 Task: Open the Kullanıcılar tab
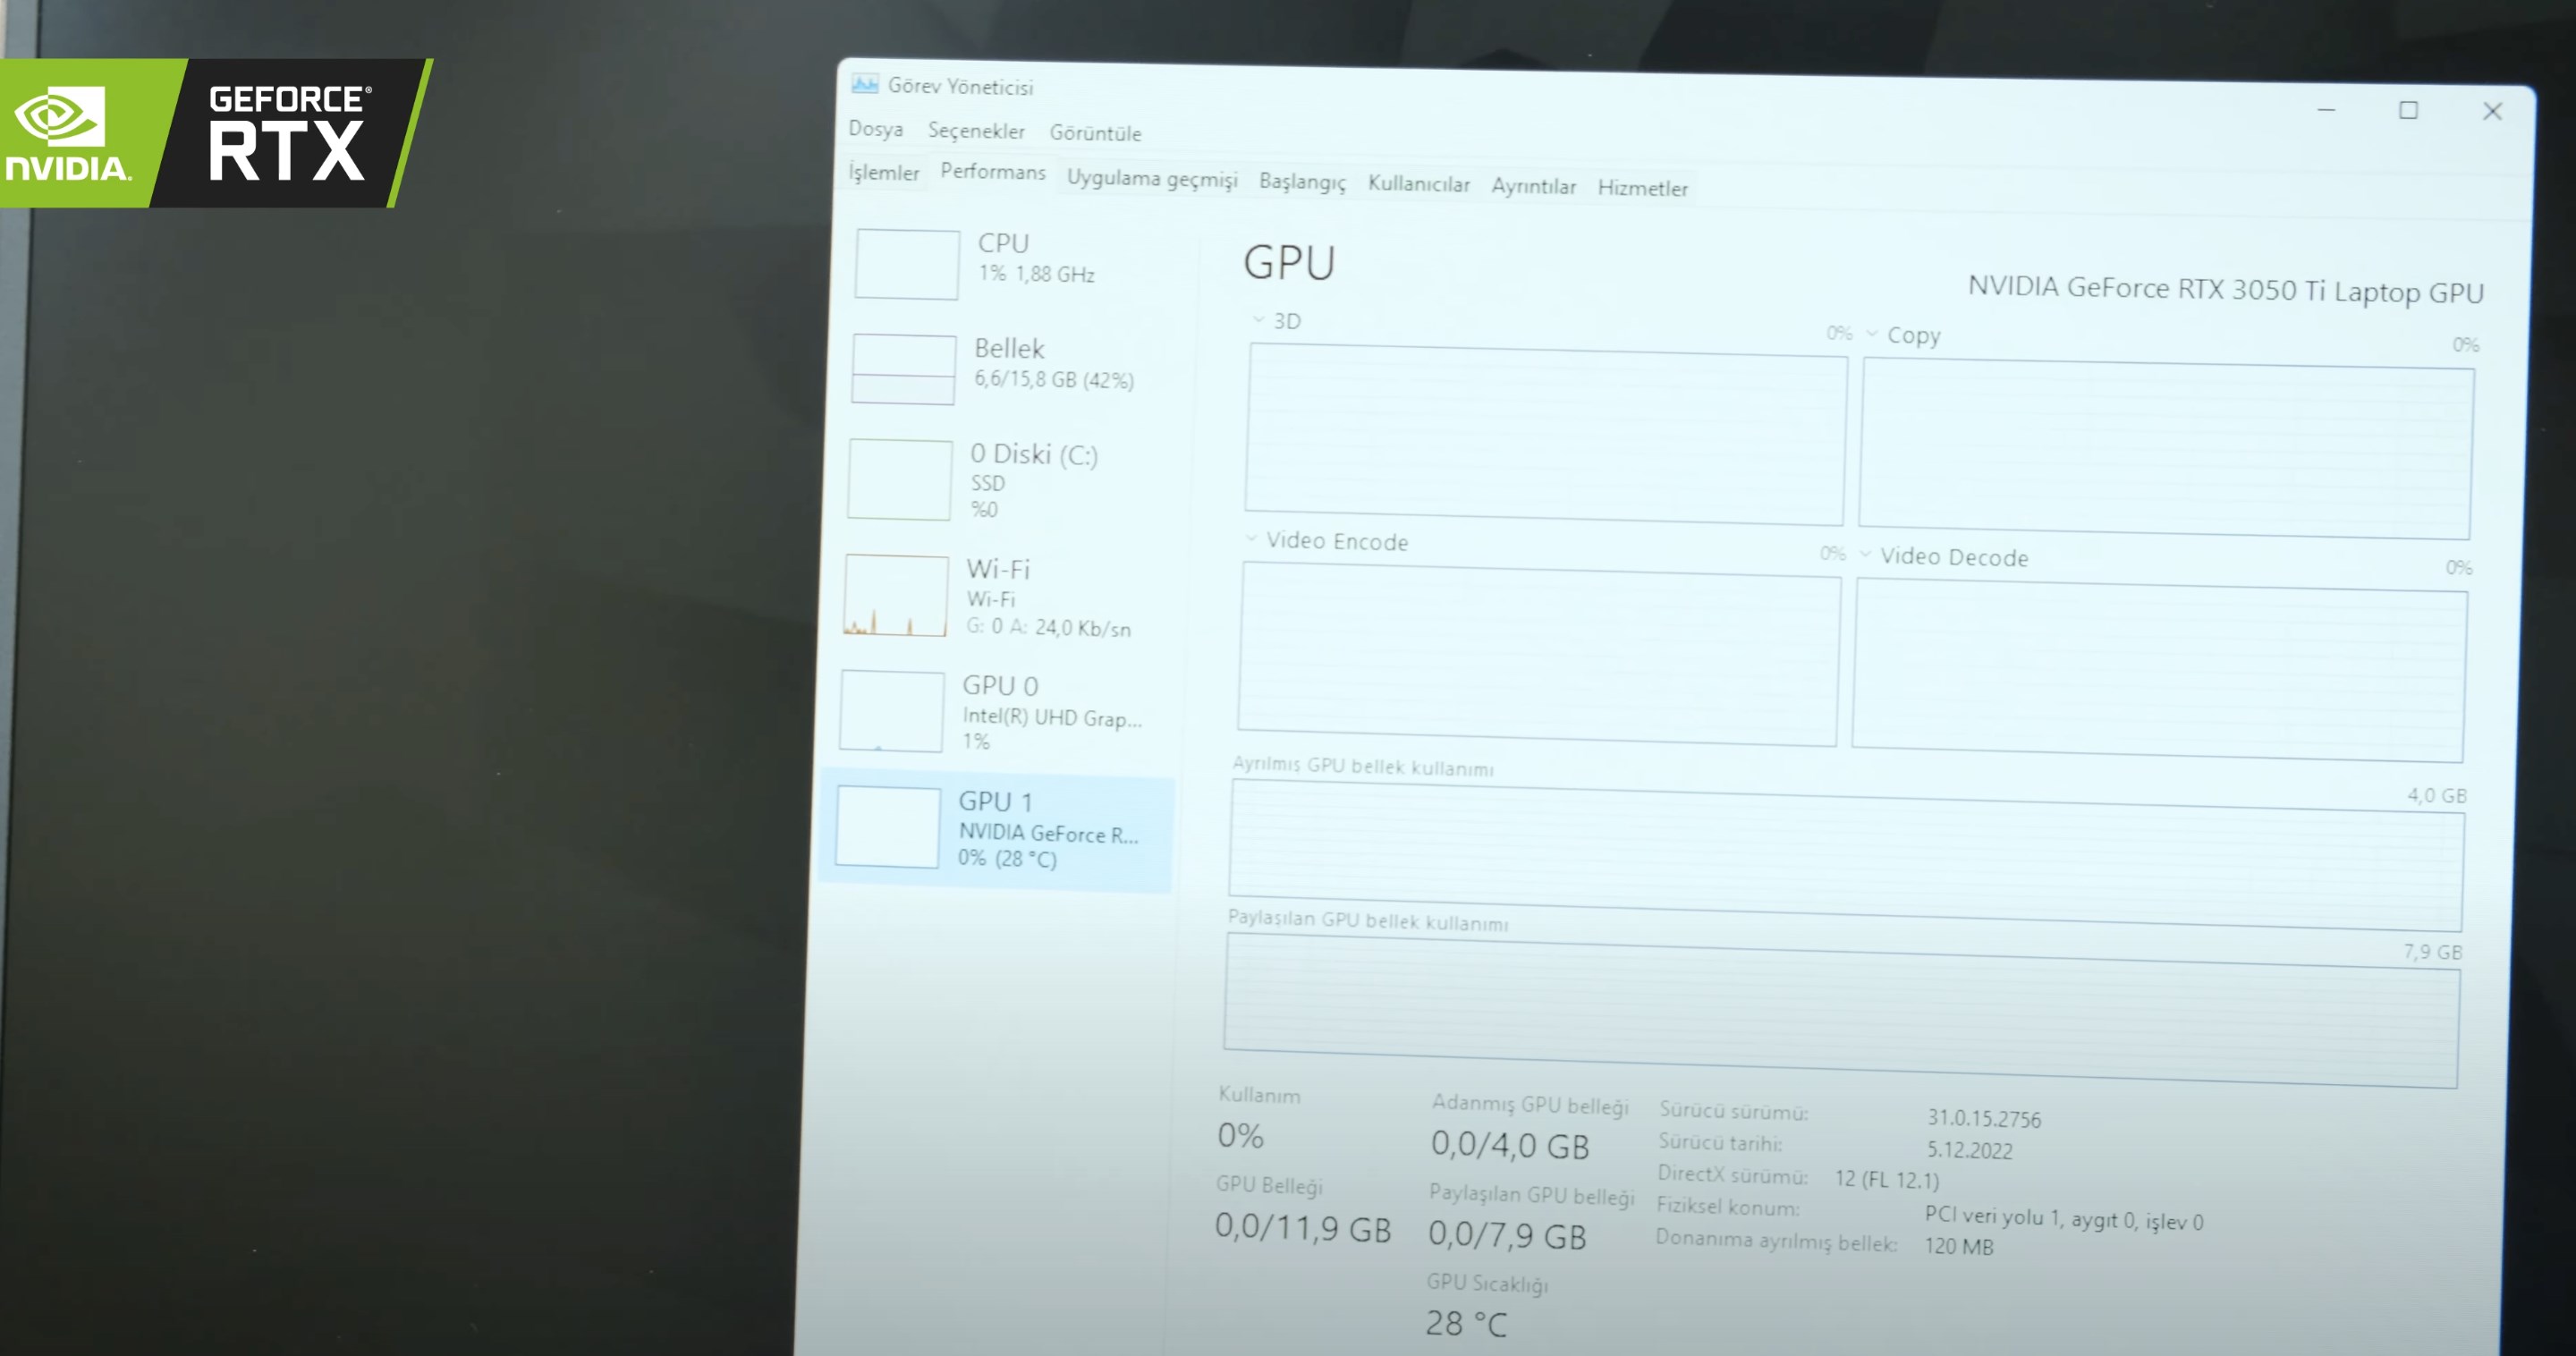[x=1419, y=184]
